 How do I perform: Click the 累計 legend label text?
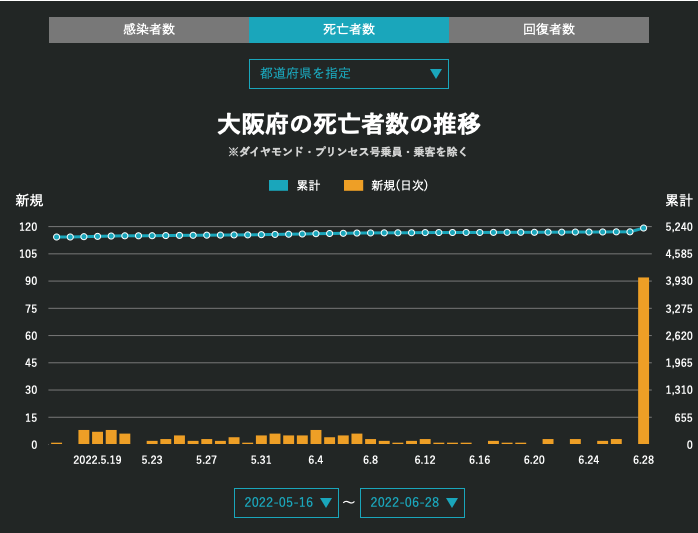click(308, 186)
